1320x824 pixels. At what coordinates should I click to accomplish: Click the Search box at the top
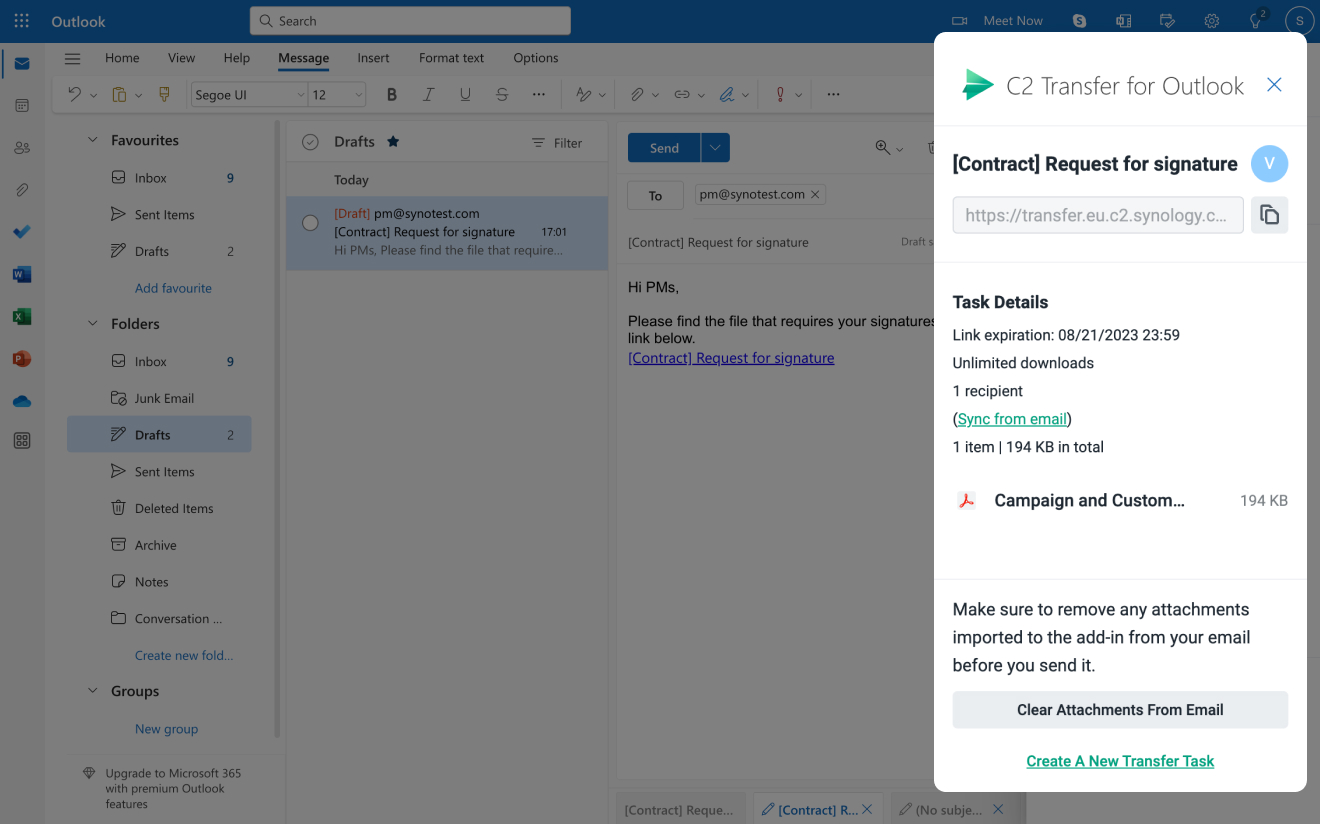click(410, 20)
